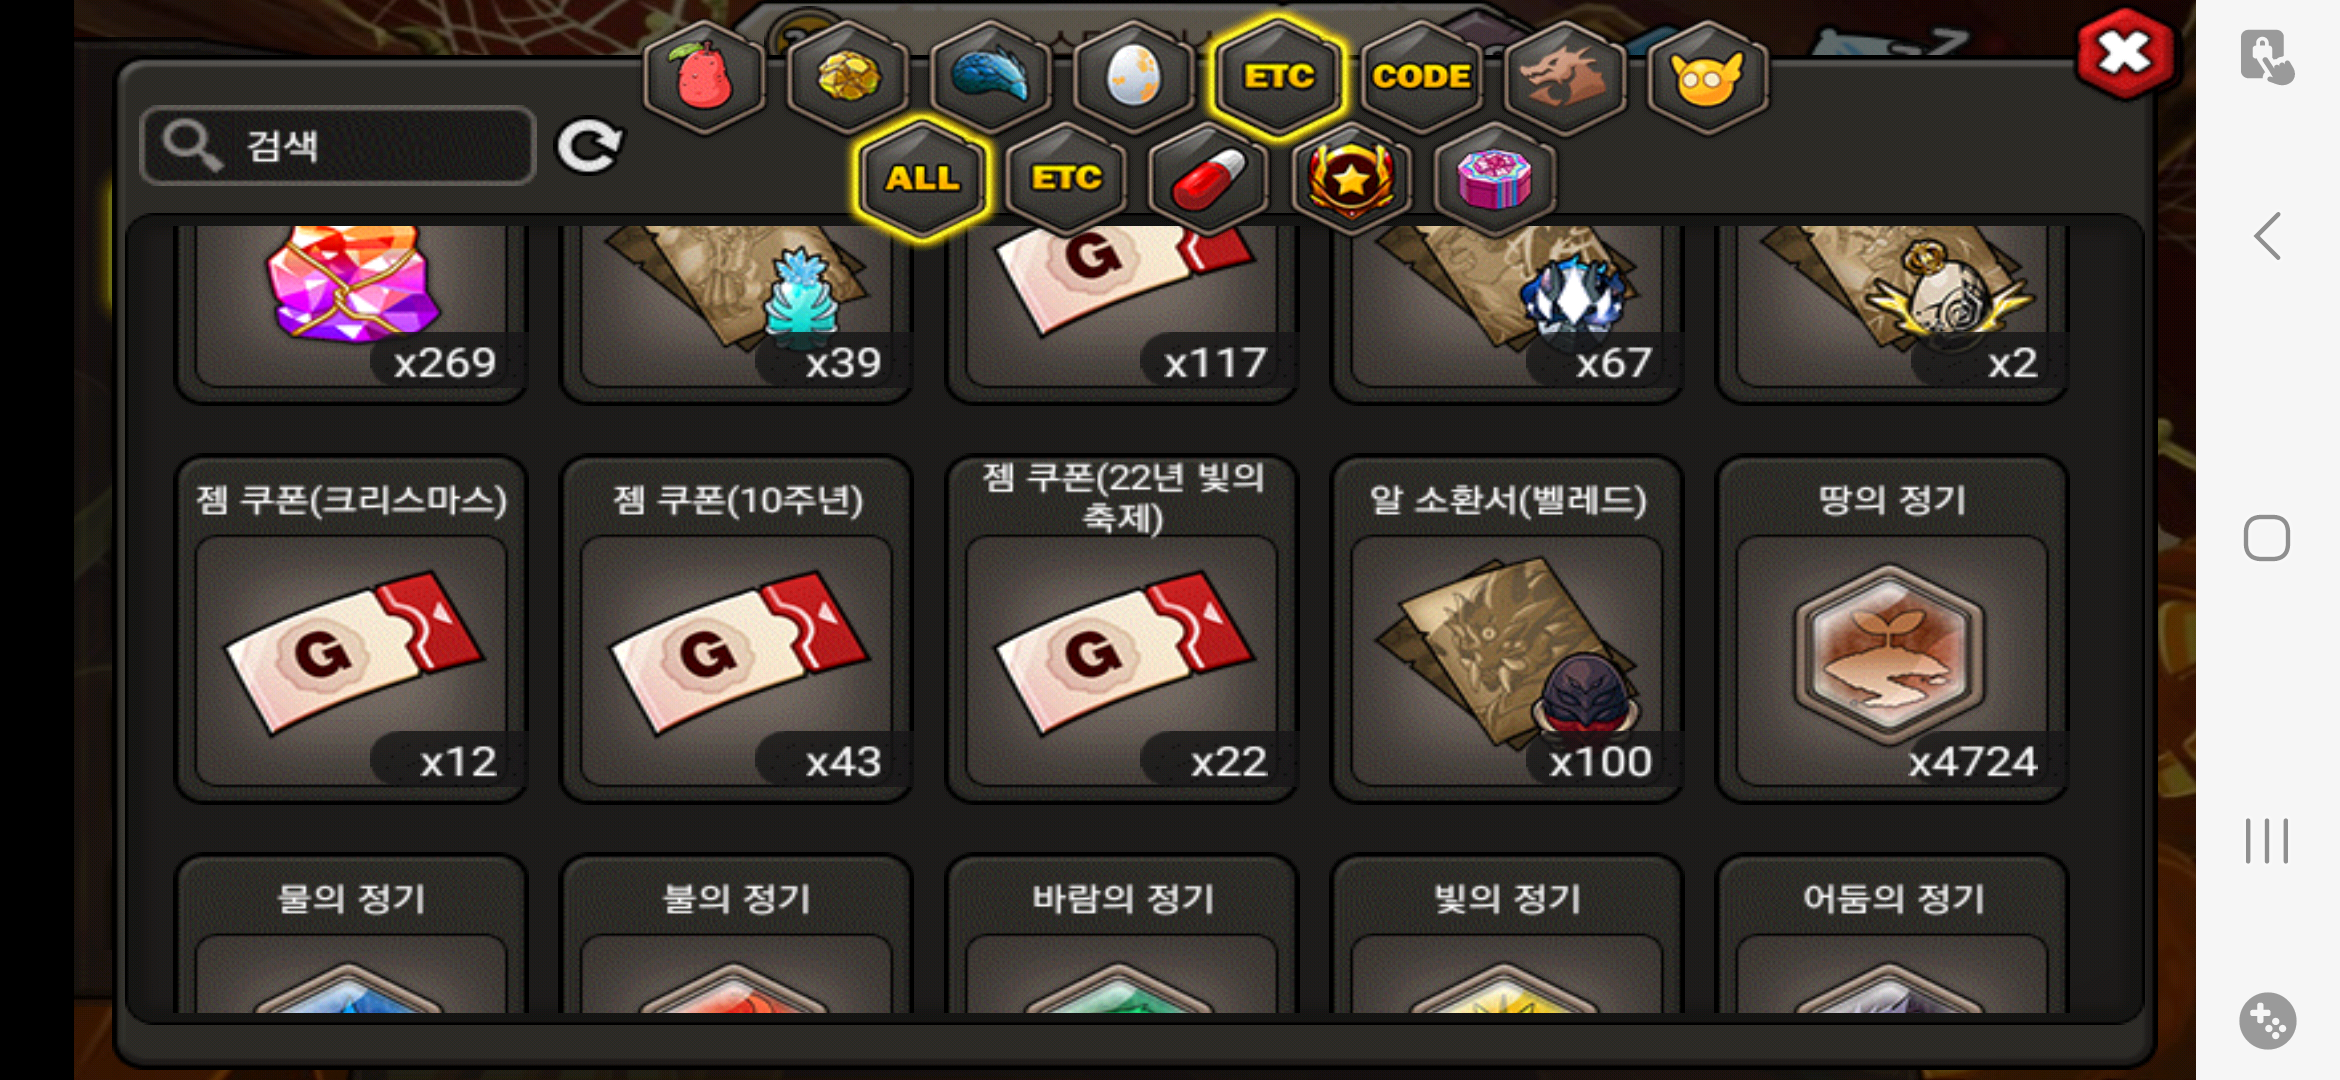
Task: Filter by gold star medal icon
Action: click(x=1351, y=179)
